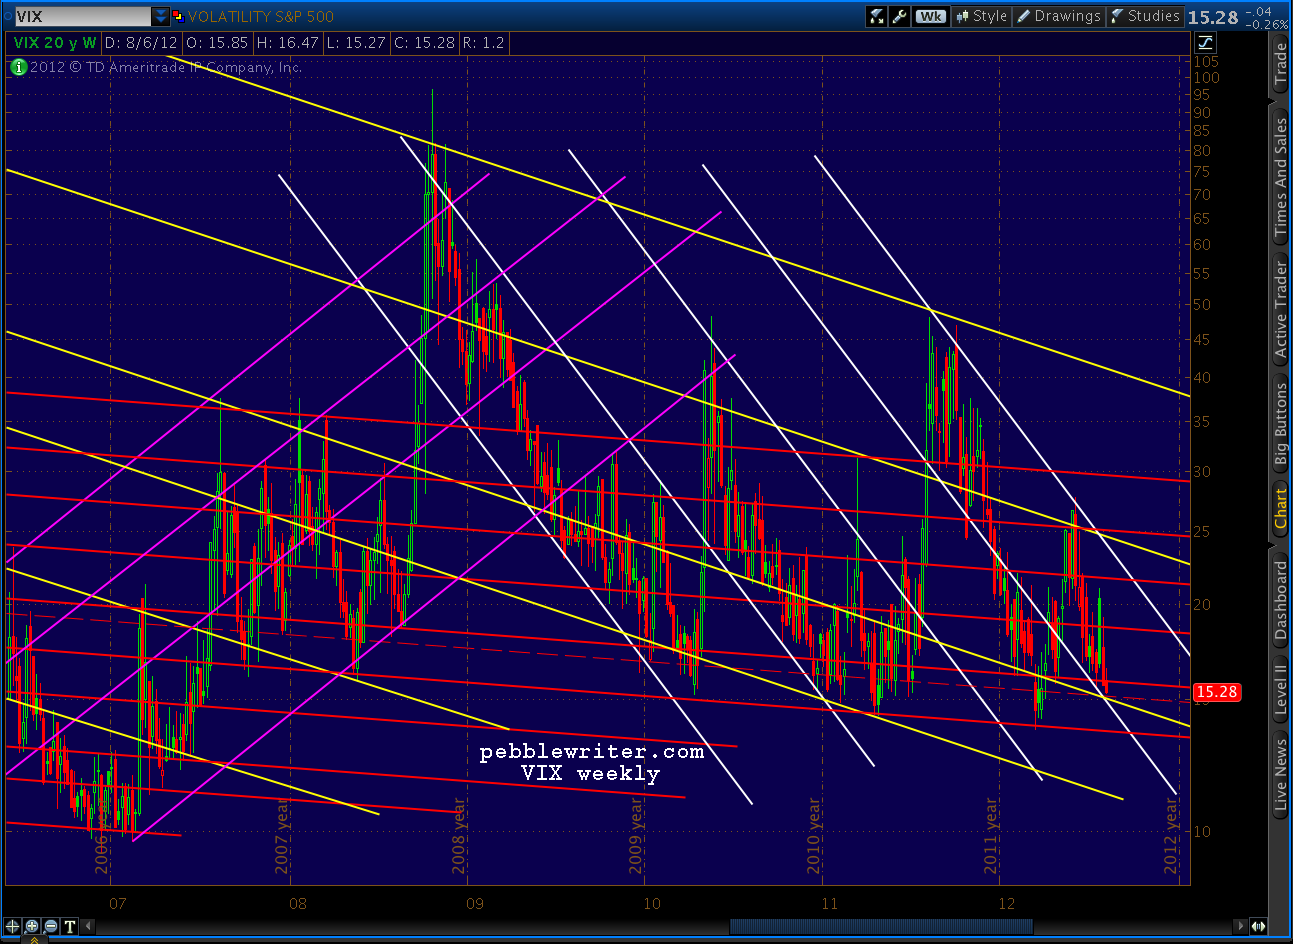The width and height of the screenshot is (1293, 944).
Task: Open the studies flask icon beside the wrench
Action: pos(876,16)
